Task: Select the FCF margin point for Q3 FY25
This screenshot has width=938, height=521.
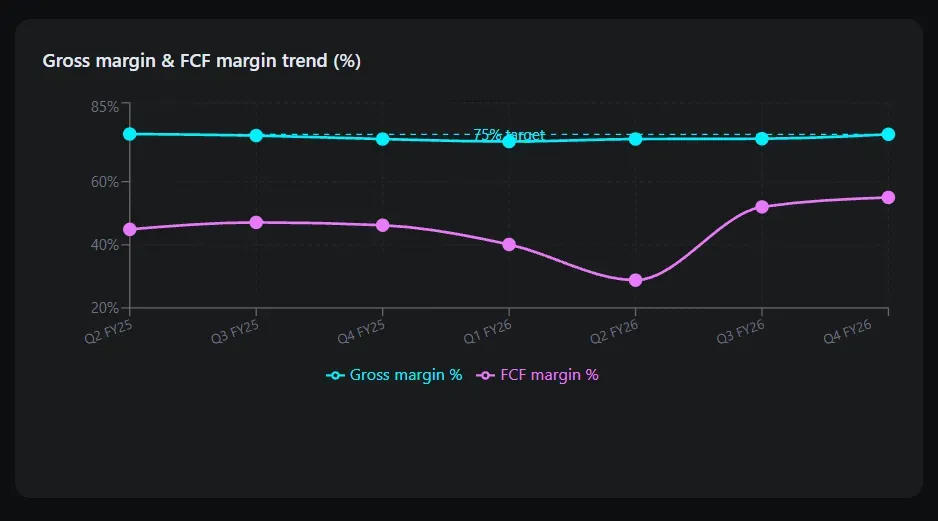Action: [256, 222]
